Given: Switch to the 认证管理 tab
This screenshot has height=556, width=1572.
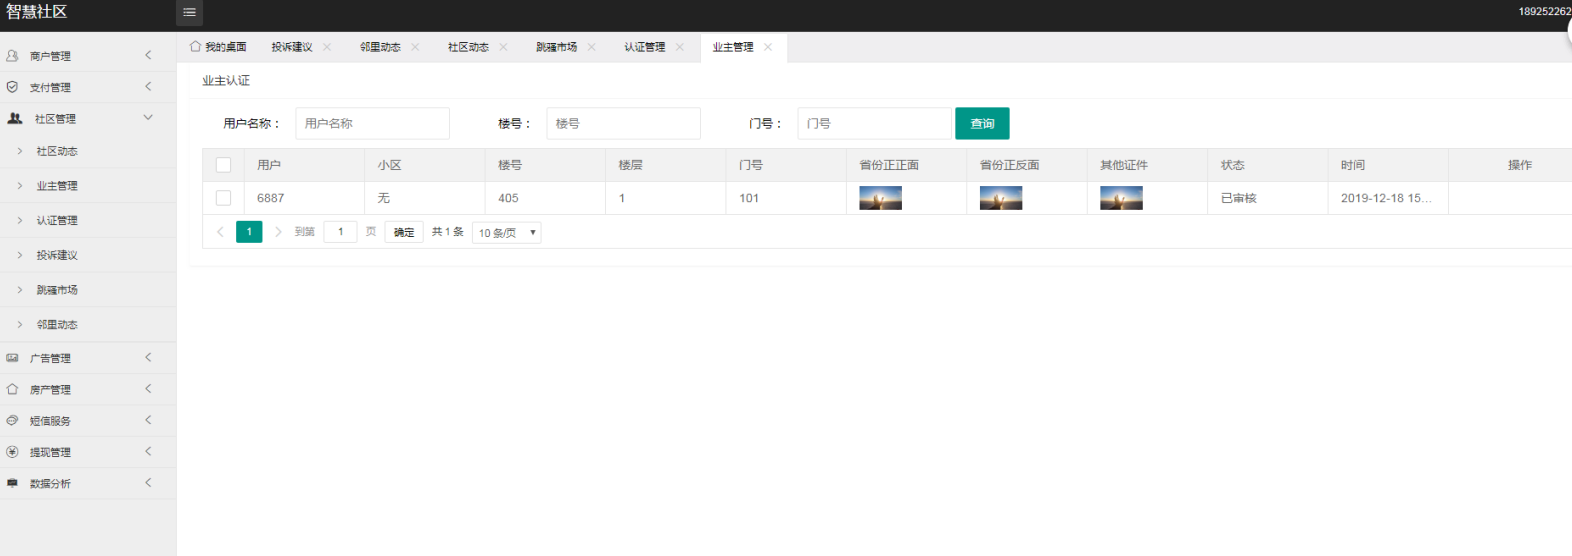Looking at the screenshot, I should [x=644, y=47].
